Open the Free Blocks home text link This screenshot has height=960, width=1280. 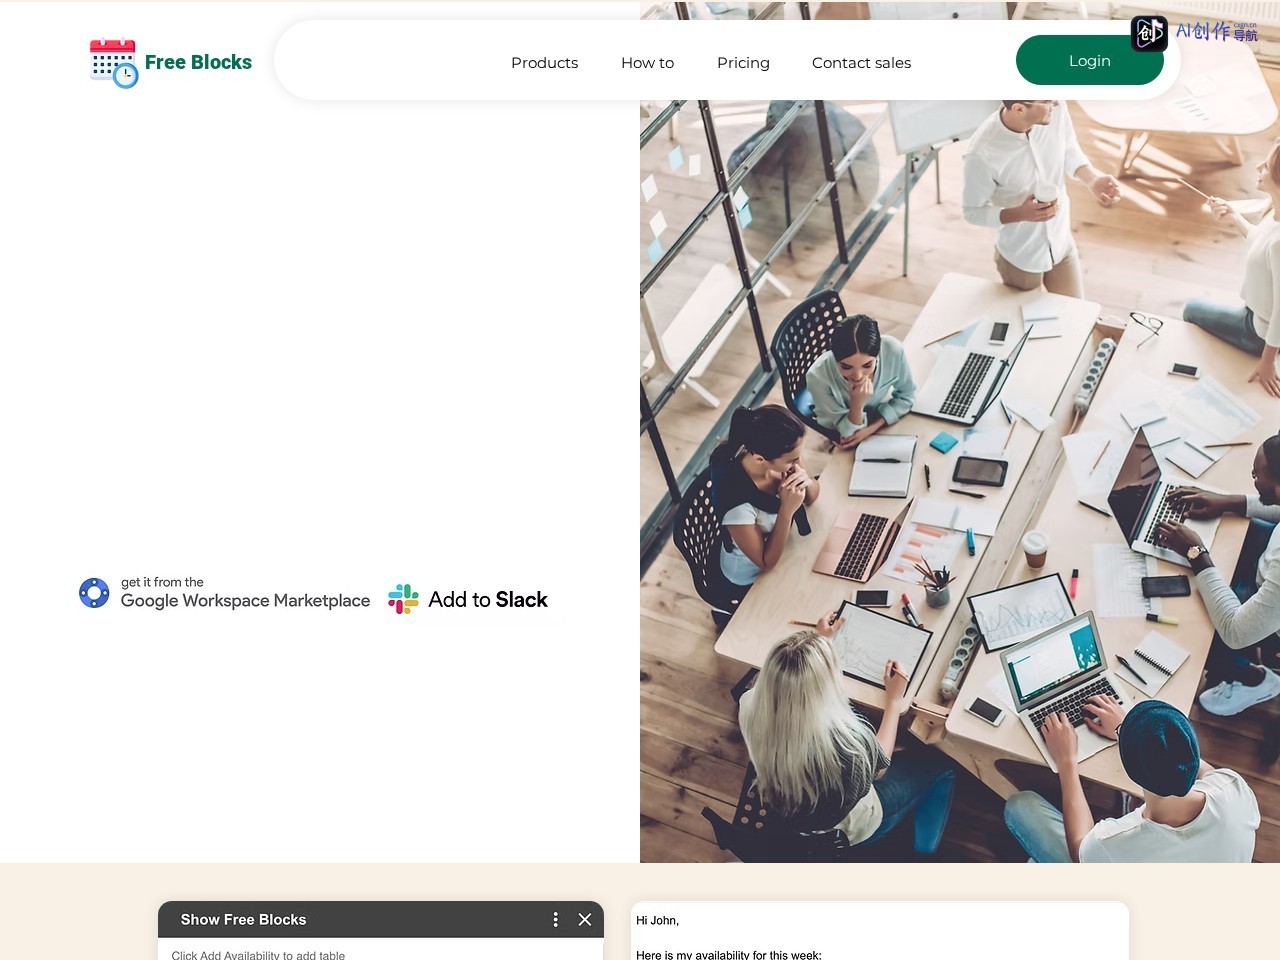(x=198, y=62)
